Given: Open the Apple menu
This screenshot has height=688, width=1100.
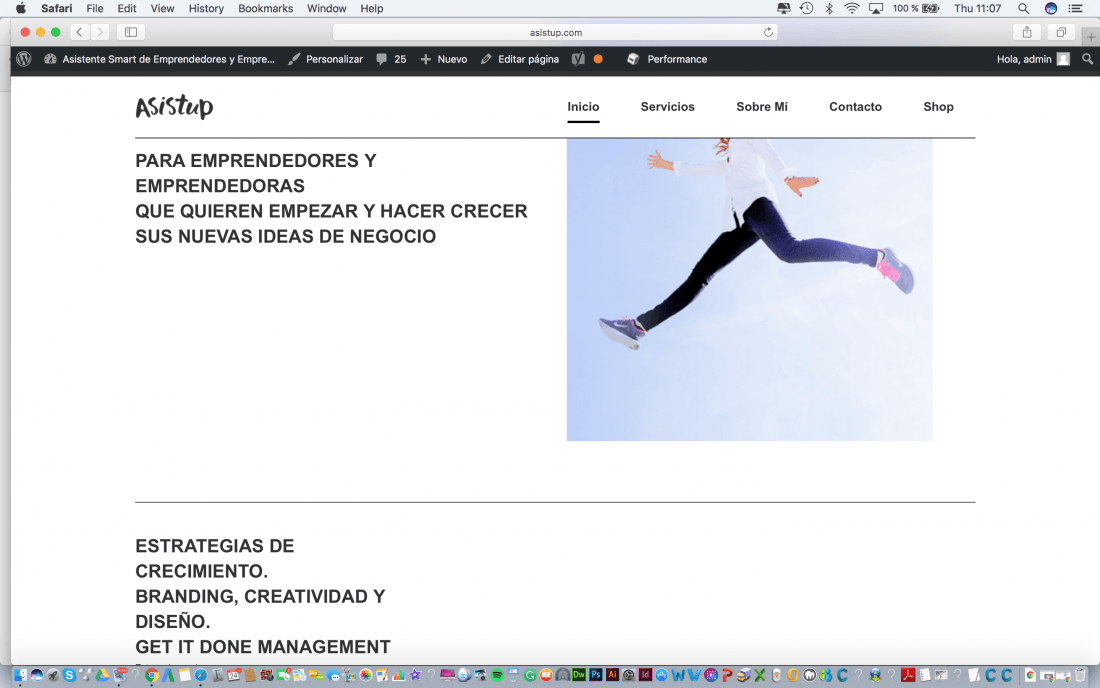Looking at the screenshot, I should 21,8.
